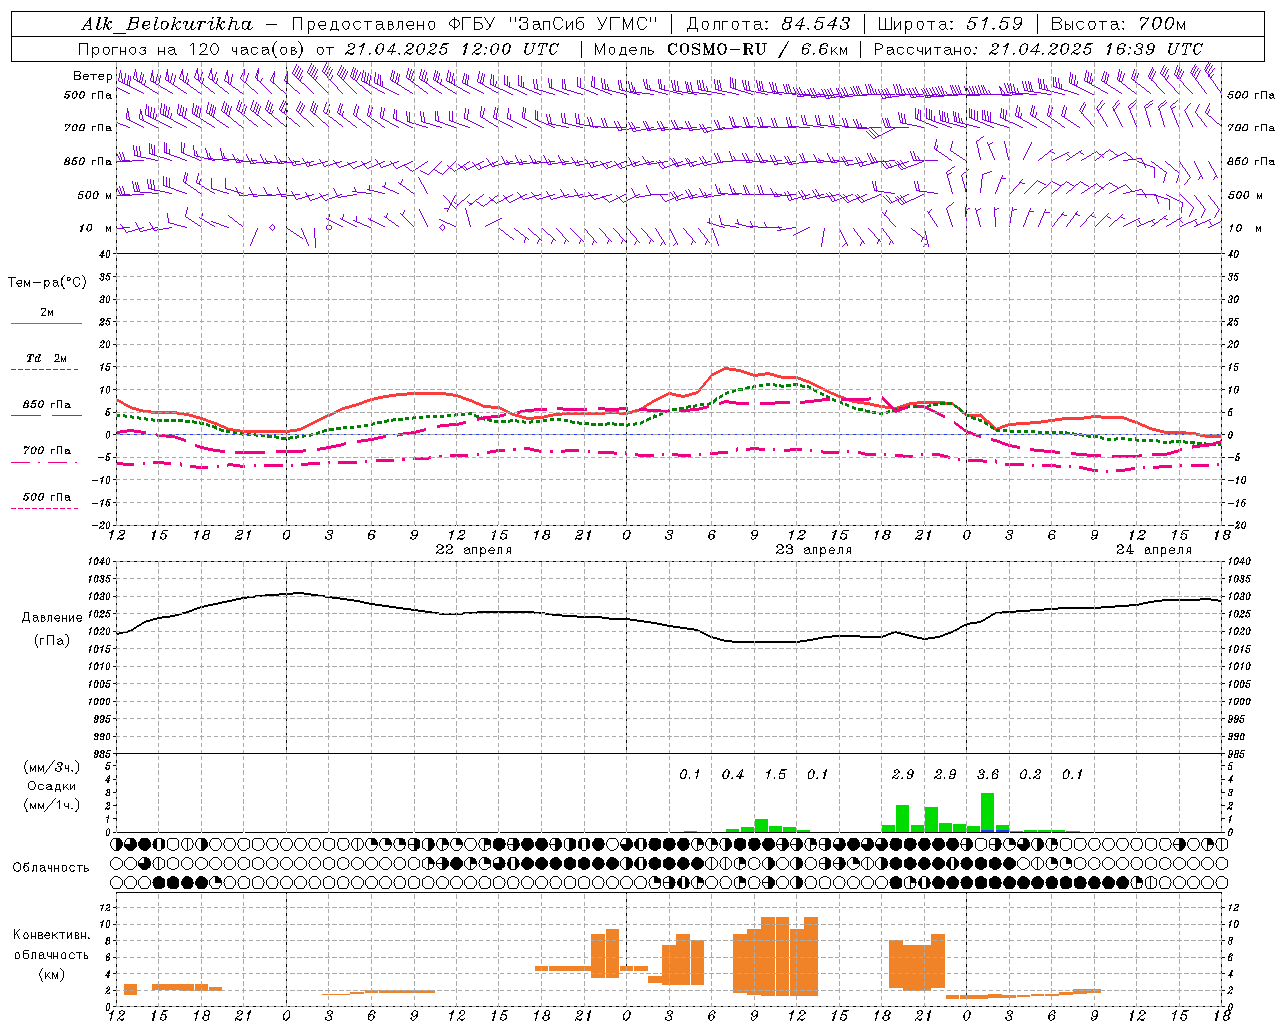Click the Рассчитано: 21.04.2025 16:39 UTC timestamp
The width and height of the screenshot is (1280, 1024).
pyautogui.click(x=1038, y=49)
